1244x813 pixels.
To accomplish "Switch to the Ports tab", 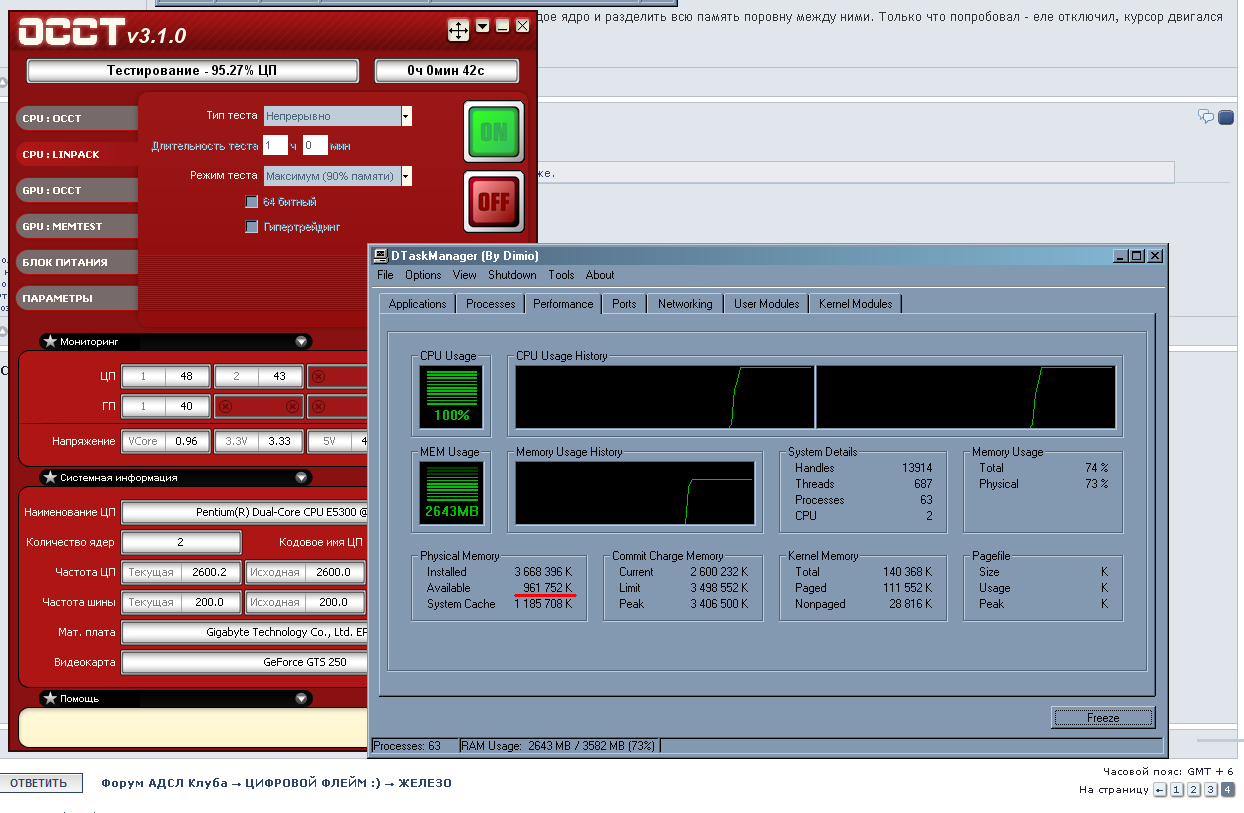I will [x=624, y=304].
